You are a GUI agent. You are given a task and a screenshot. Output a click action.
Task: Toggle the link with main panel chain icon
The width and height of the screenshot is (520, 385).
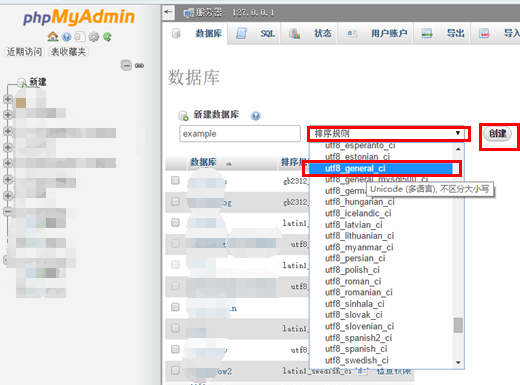[x=139, y=66]
